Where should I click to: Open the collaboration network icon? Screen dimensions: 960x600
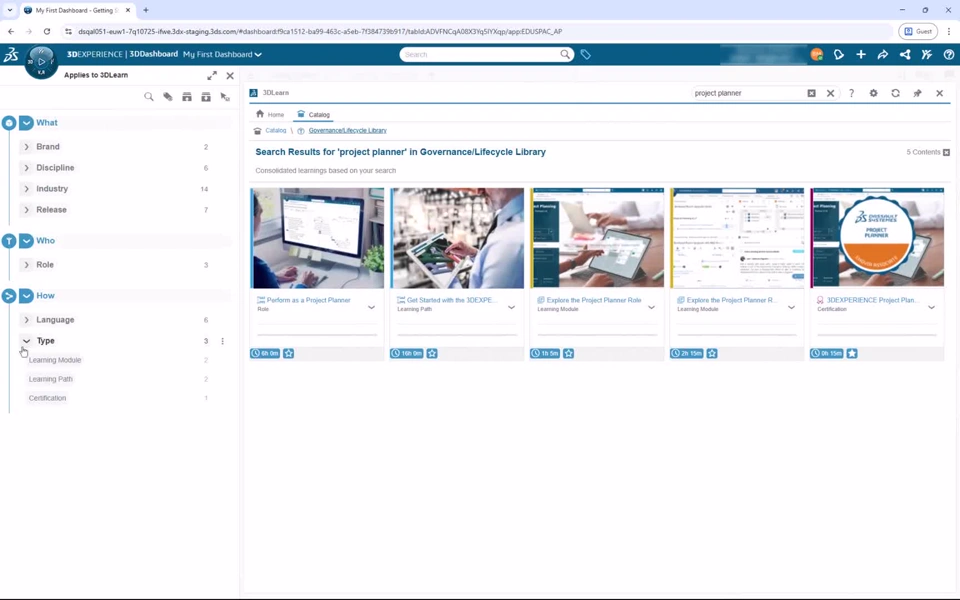[x=904, y=54]
